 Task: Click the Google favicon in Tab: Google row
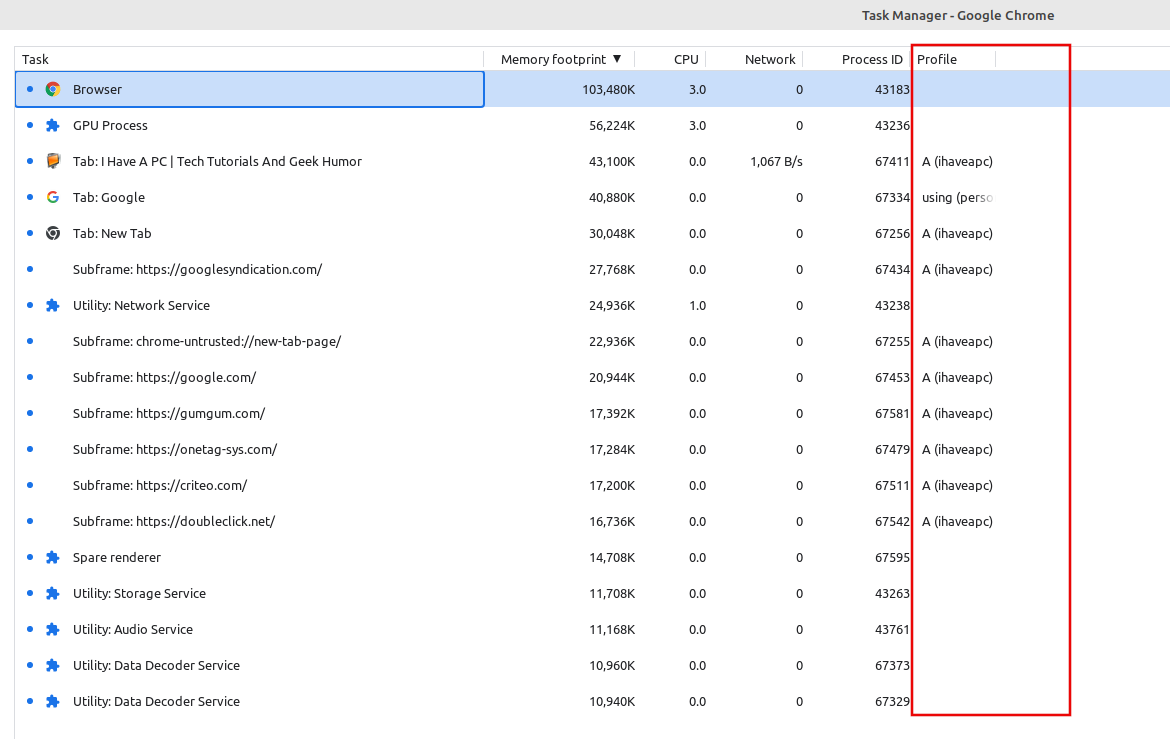coord(53,197)
